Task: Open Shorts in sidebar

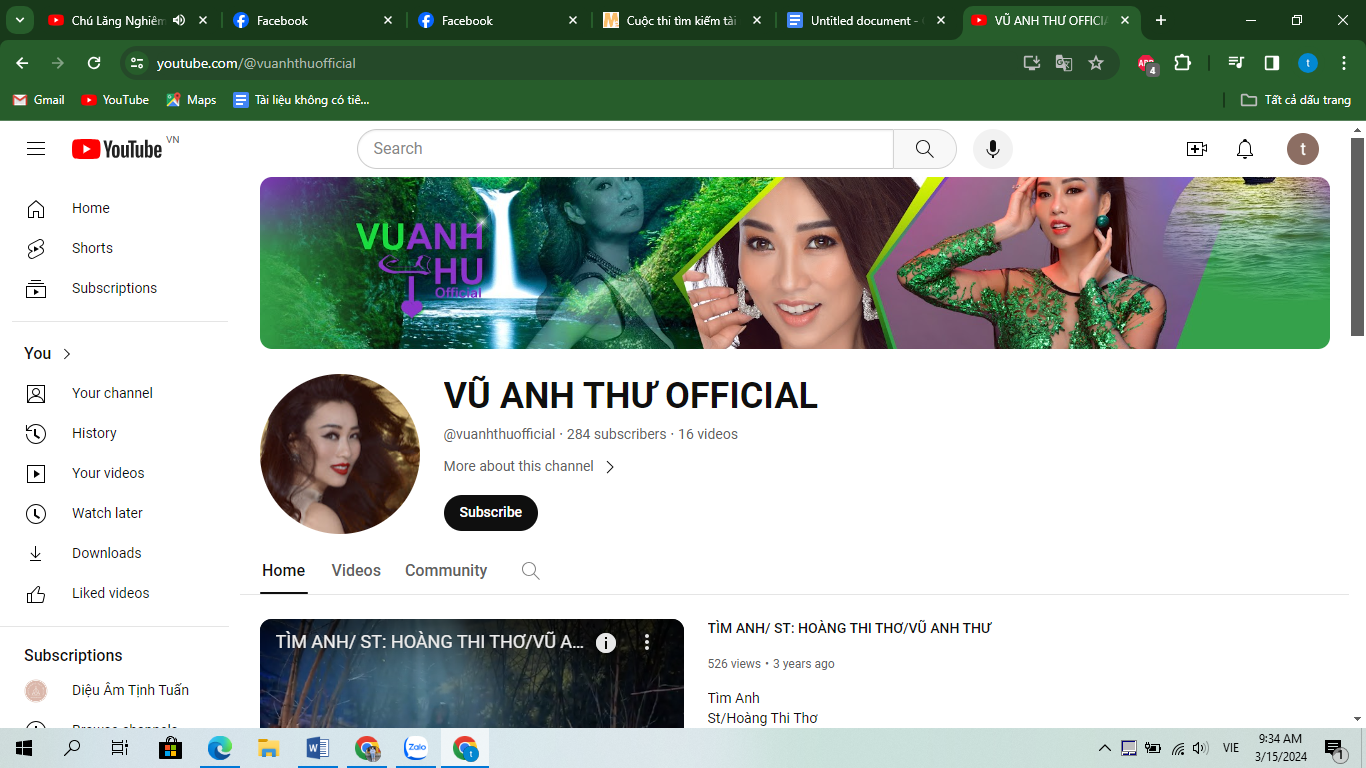Action: [x=120, y=248]
